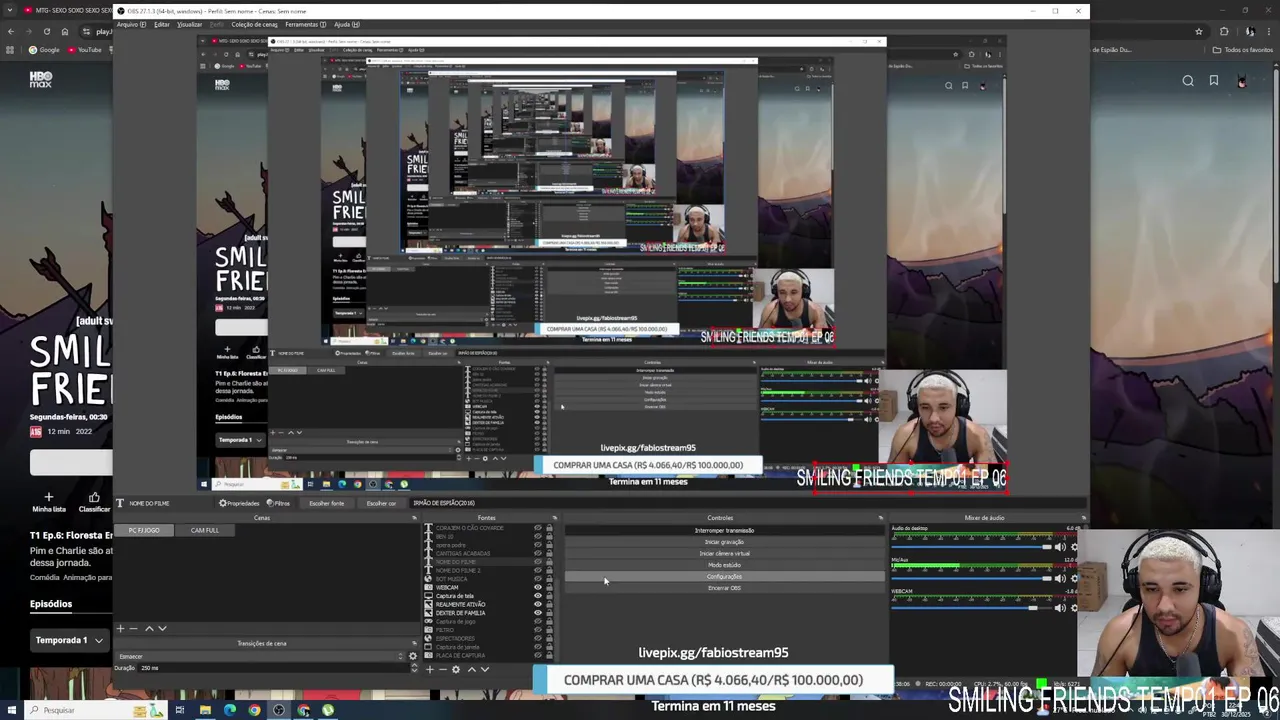Open HBO Max search icon
The height and width of the screenshot is (720, 1280).
[1188, 81]
